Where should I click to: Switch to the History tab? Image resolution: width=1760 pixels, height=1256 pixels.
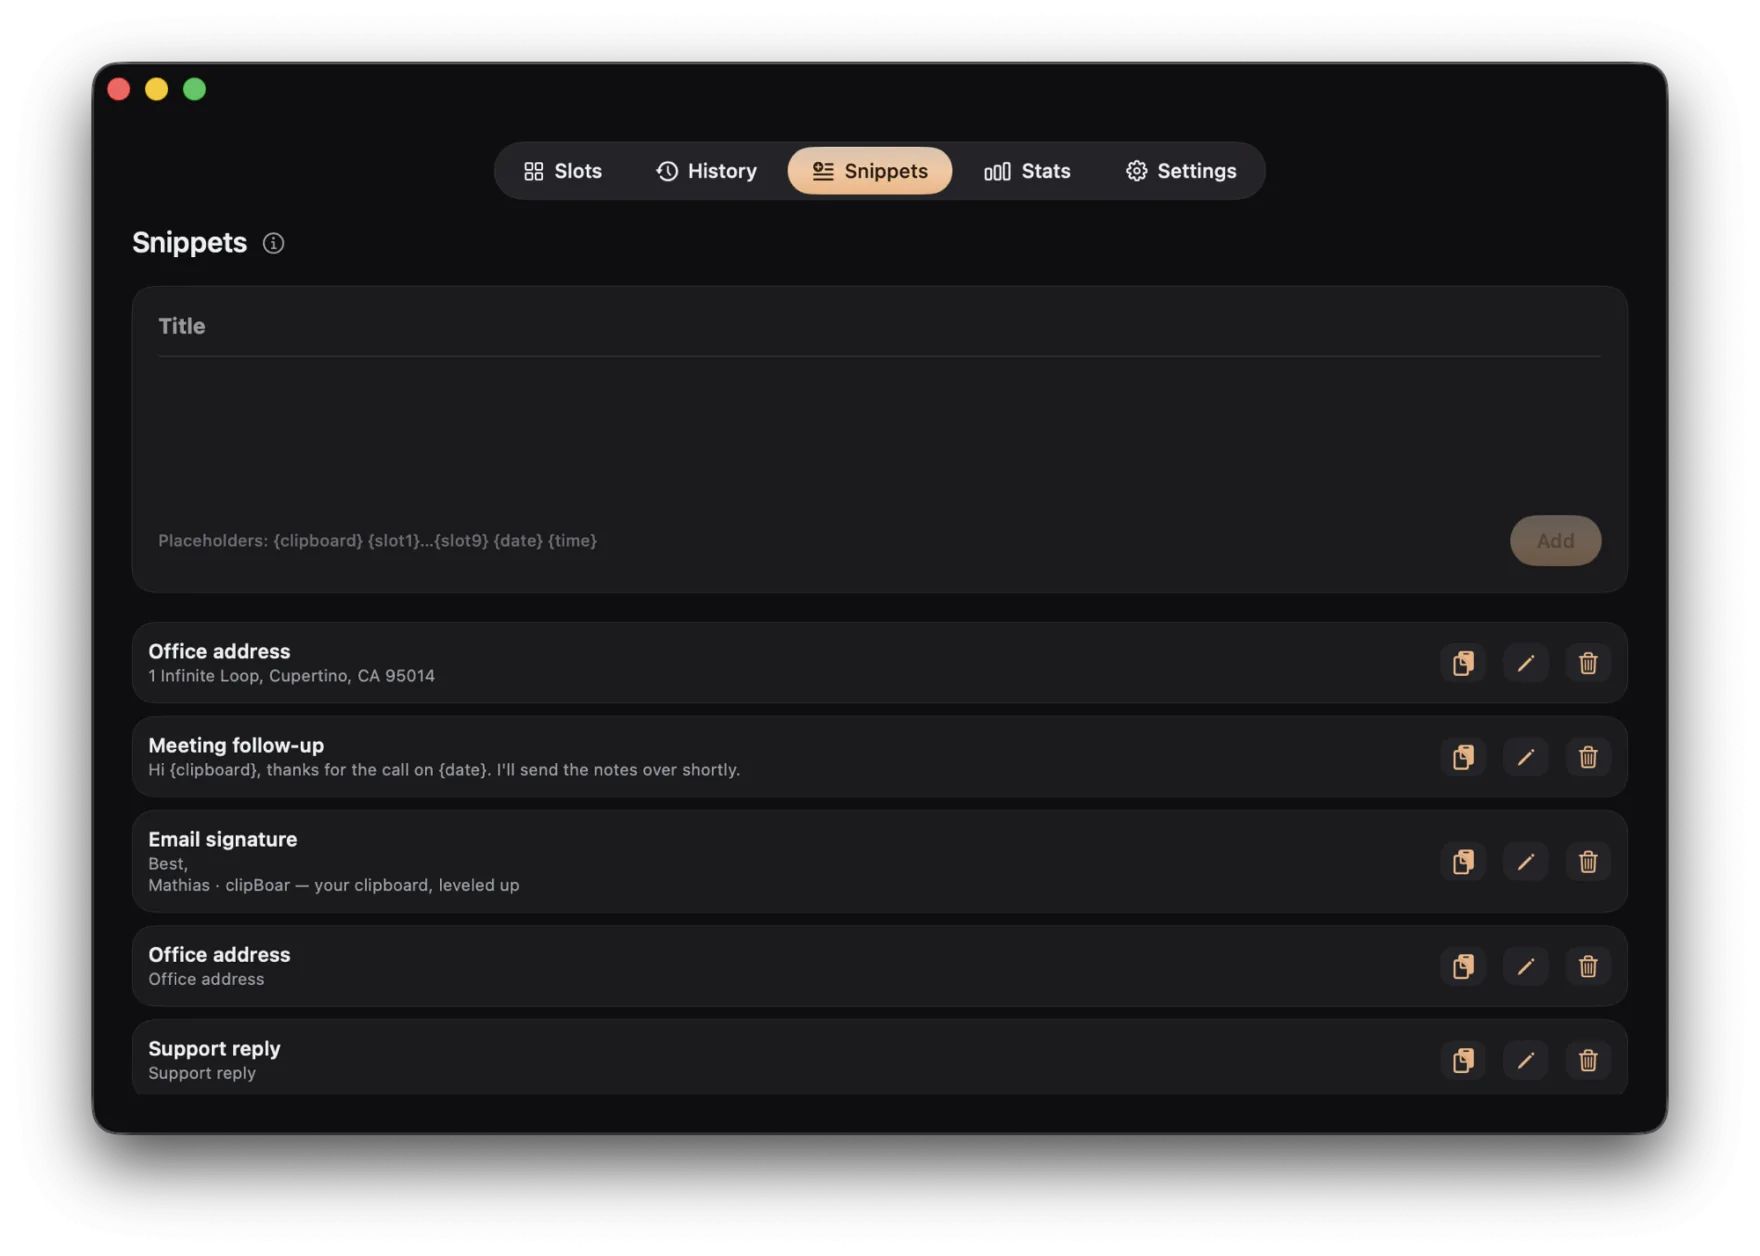706,171
